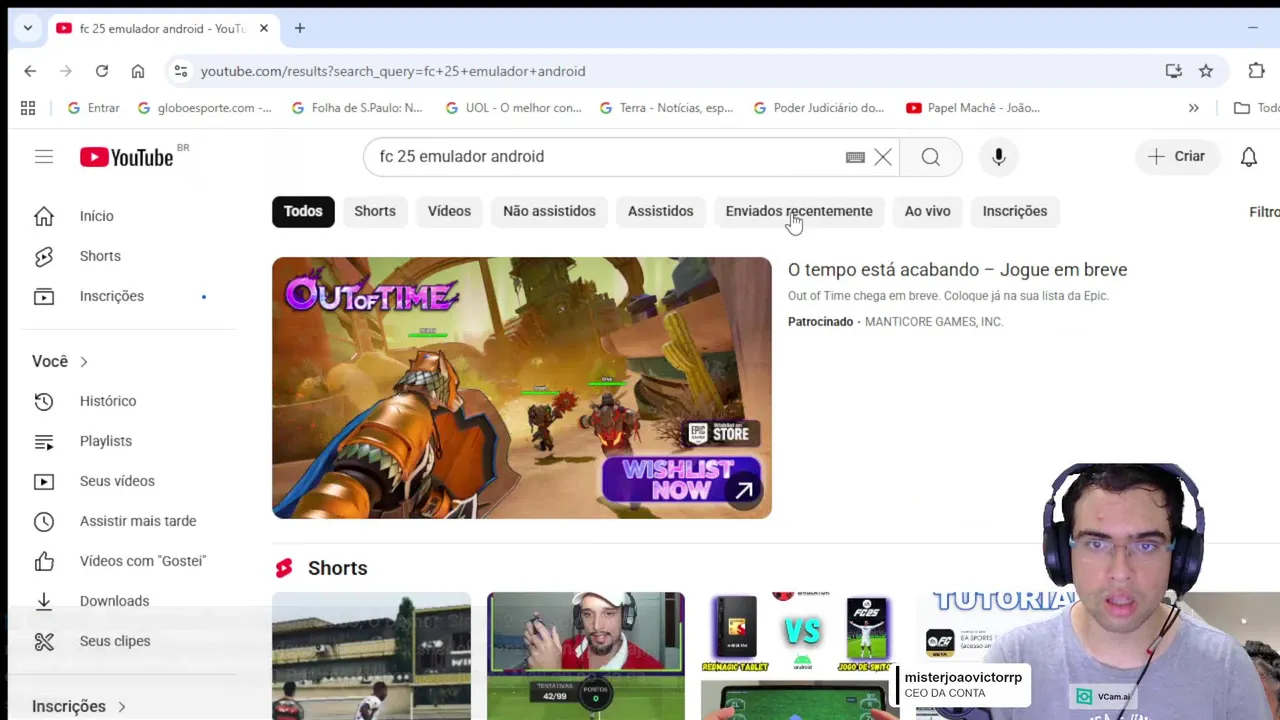The image size is (1280, 720).
Task: Open the extensions puzzle icon
Action: (x=1257, y=71)
